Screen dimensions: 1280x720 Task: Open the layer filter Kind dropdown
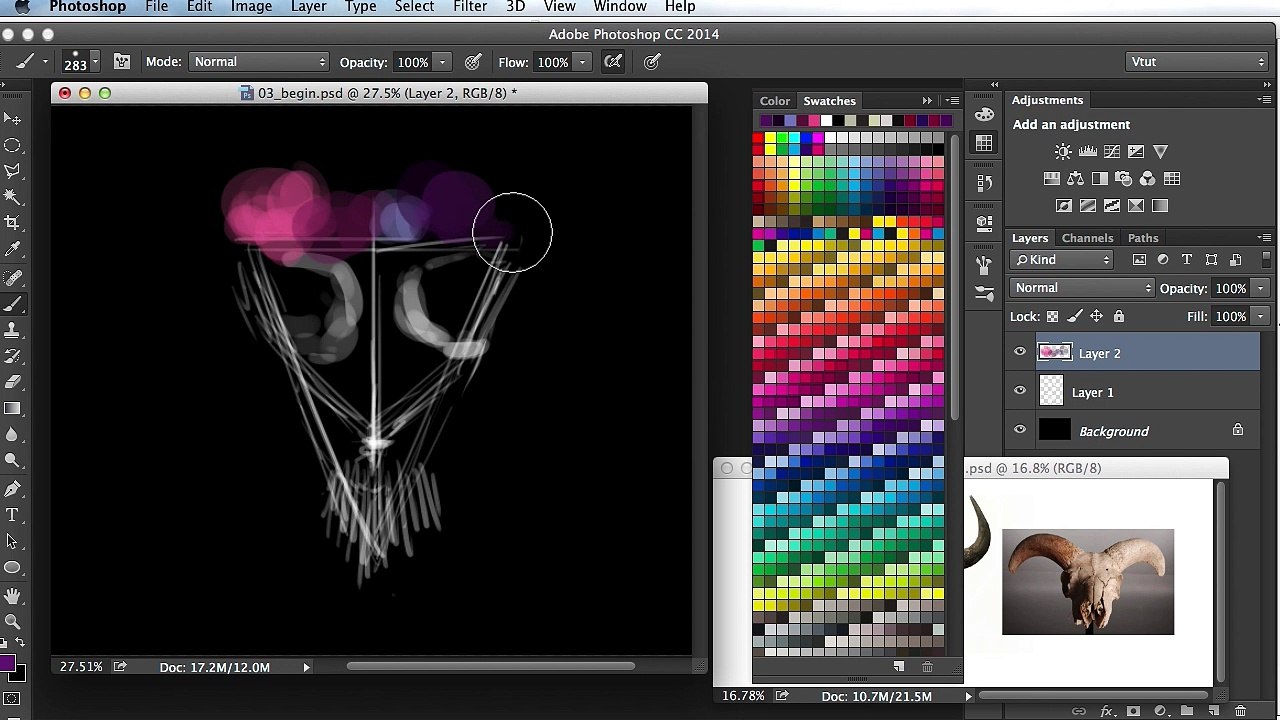pos(1061,260)
